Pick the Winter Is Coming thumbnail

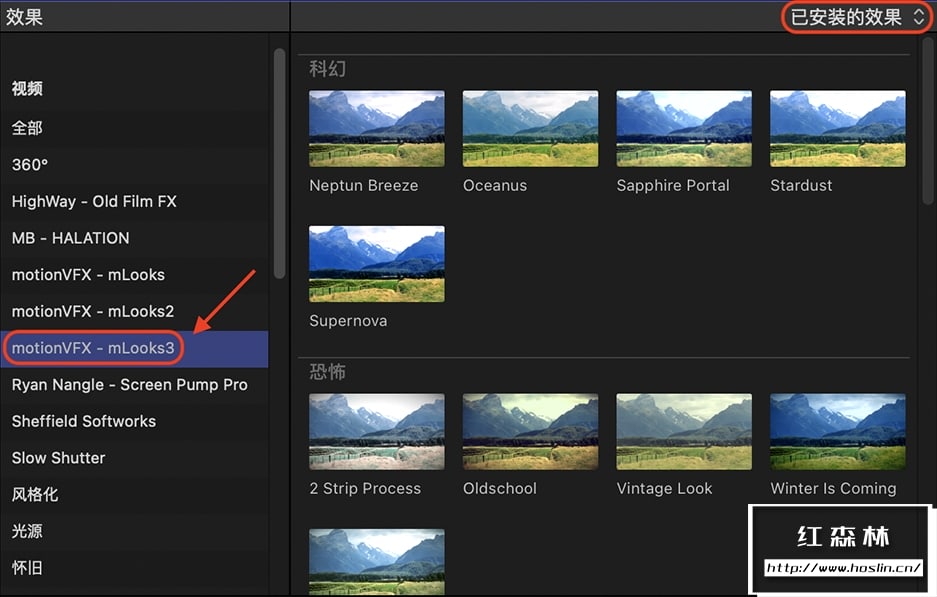837,431
